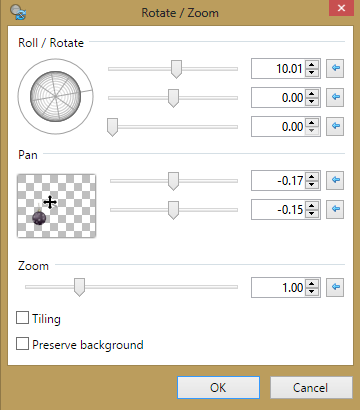360x410 pixels.
Task: Click the angle slider thumb
Action: [176, 69]
